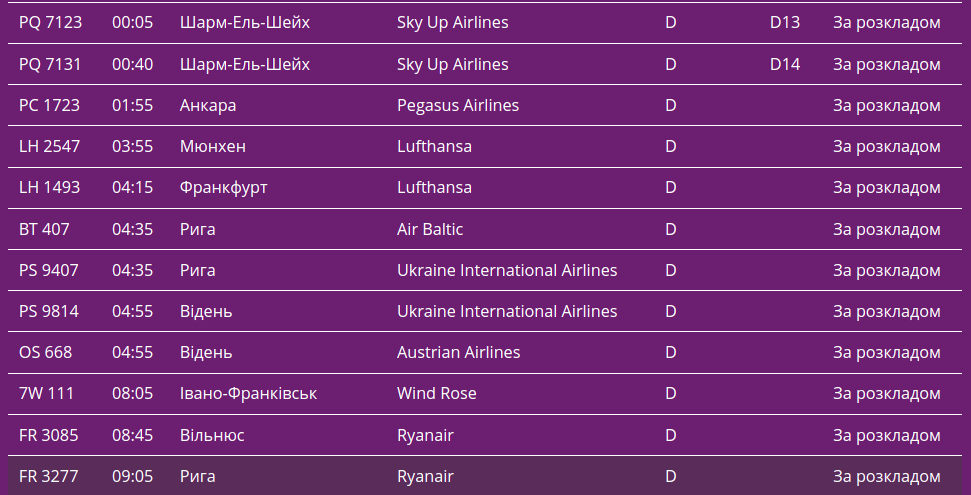Click flight number PQ 7123
Screen dimensions: 971x495
[x=50, y=22]
